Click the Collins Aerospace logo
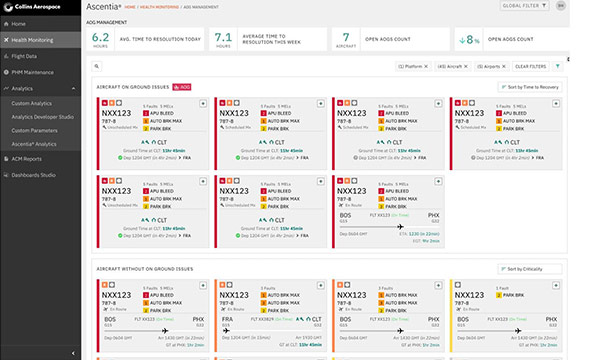 [x=32, y=7]
